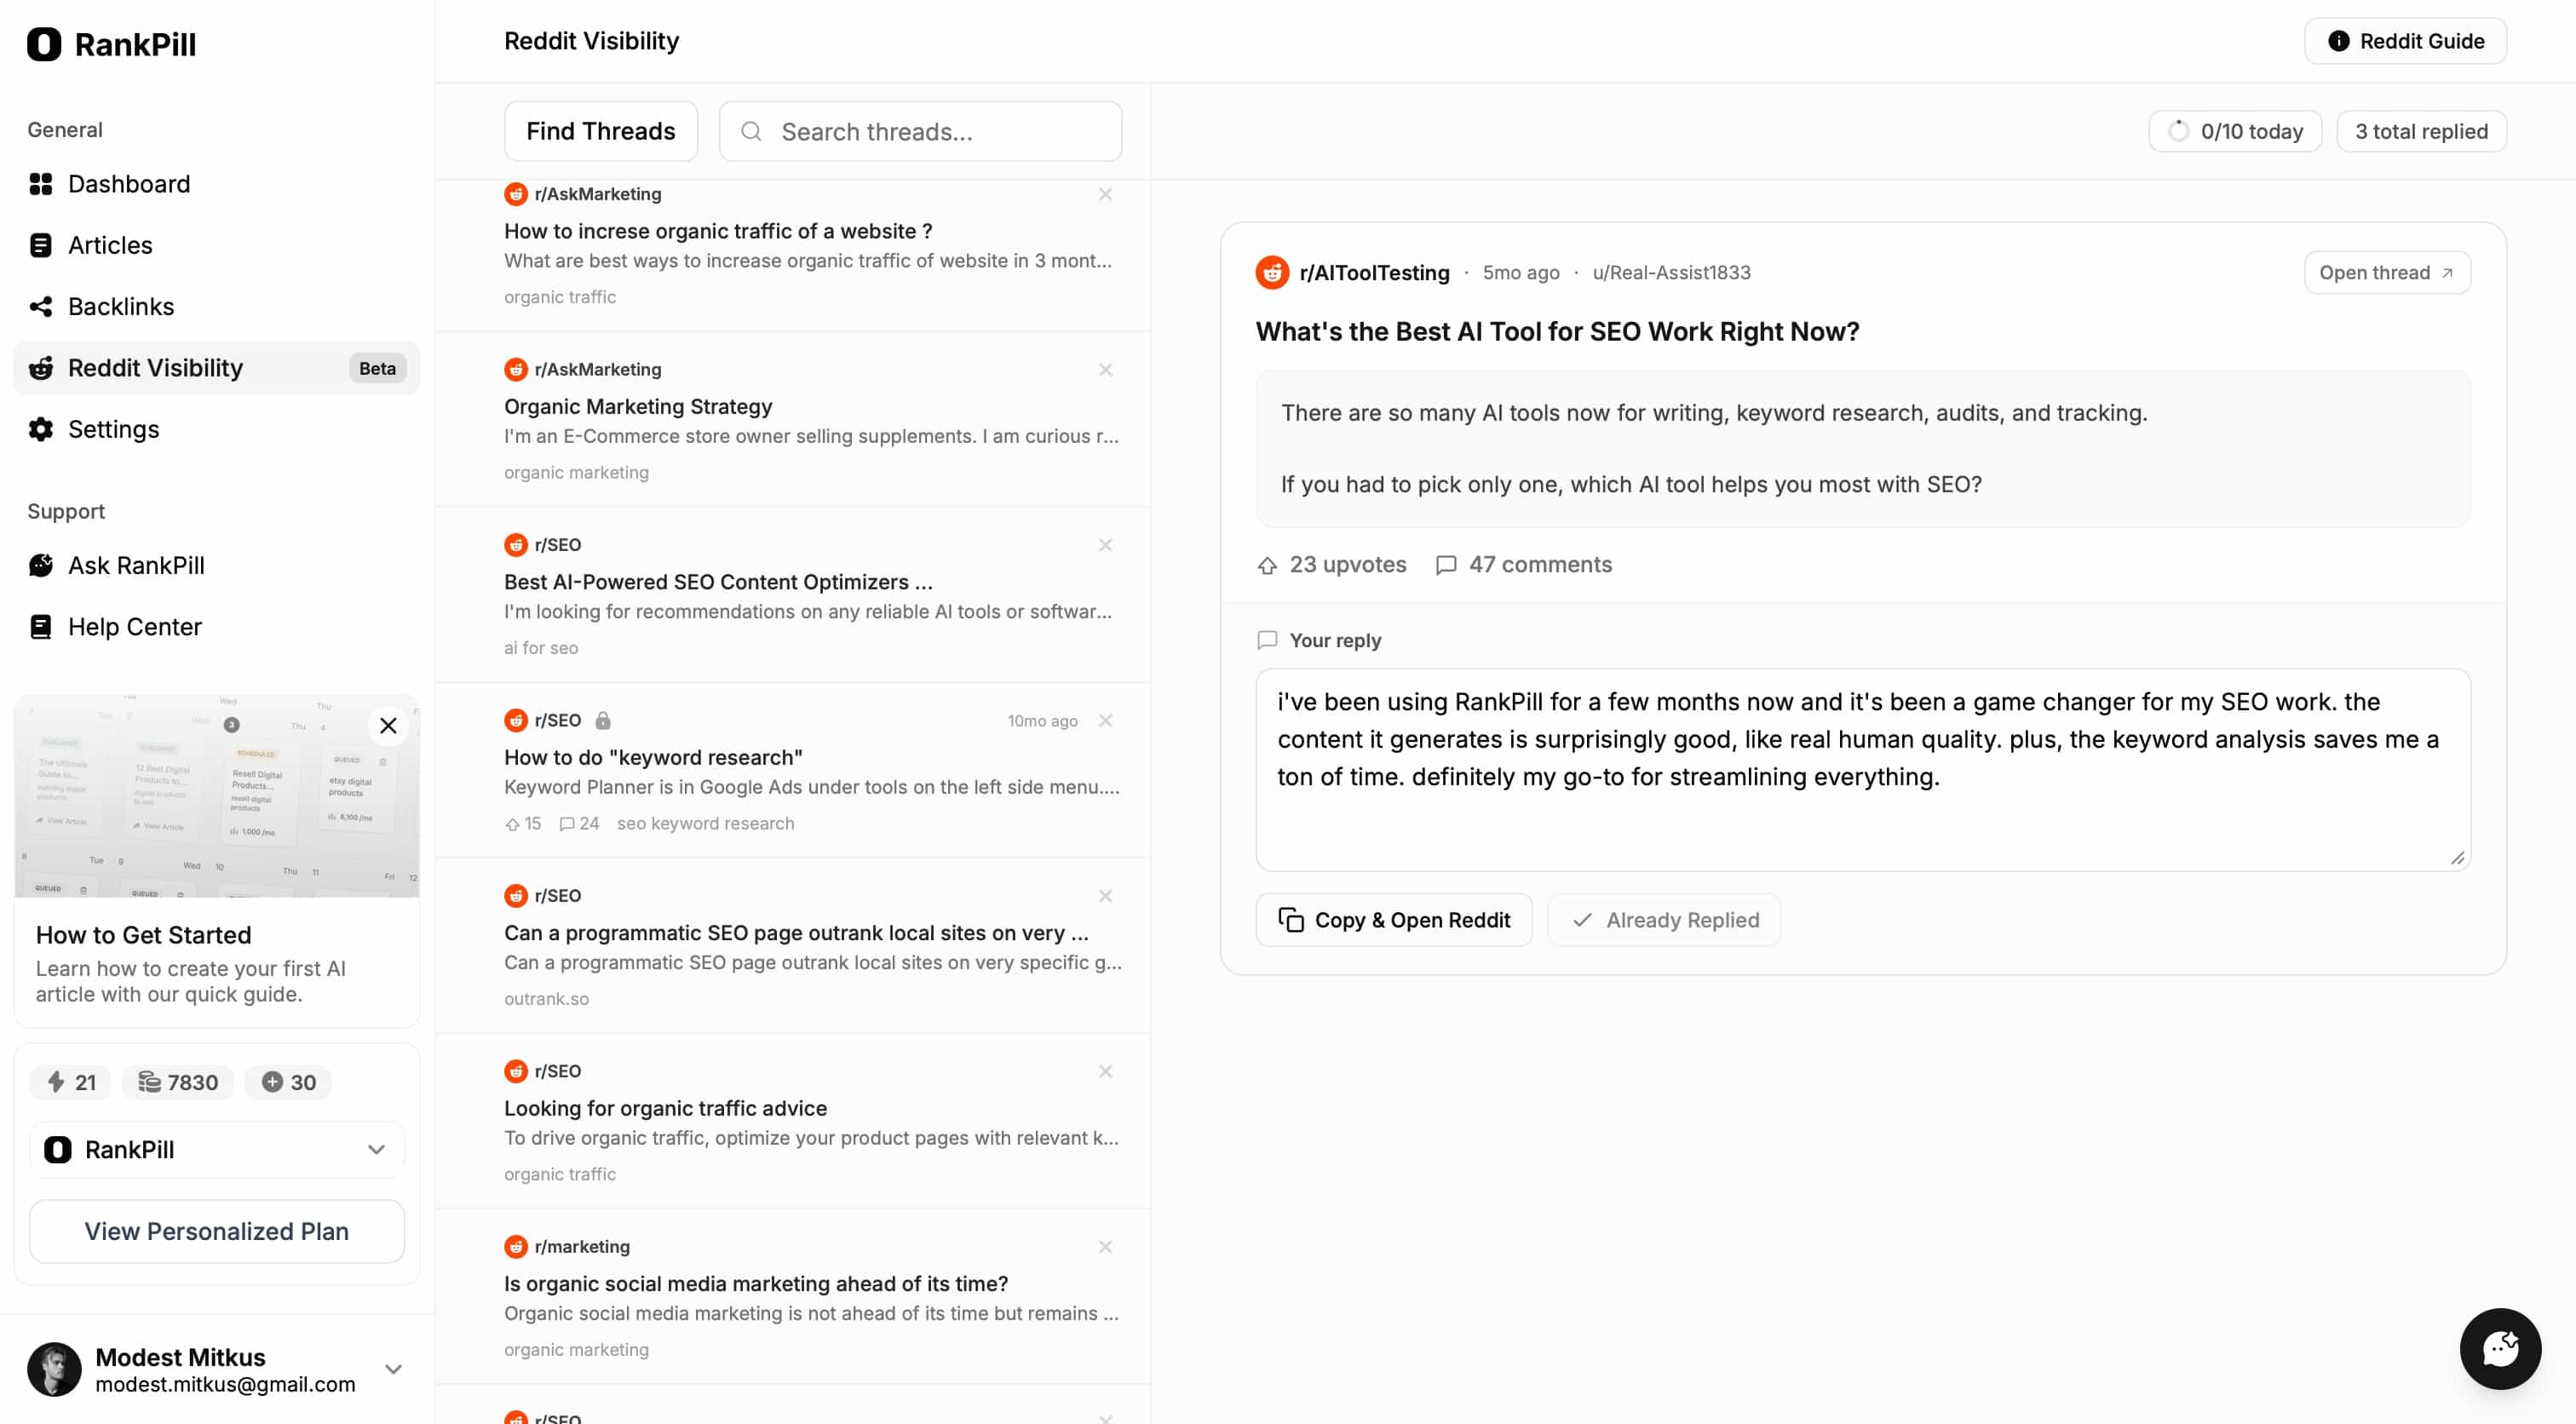Image resolution: width=2576 pixels, height=1424 pixels.
Task: Open the Help Center book icon
Action: tap(41, 626)
